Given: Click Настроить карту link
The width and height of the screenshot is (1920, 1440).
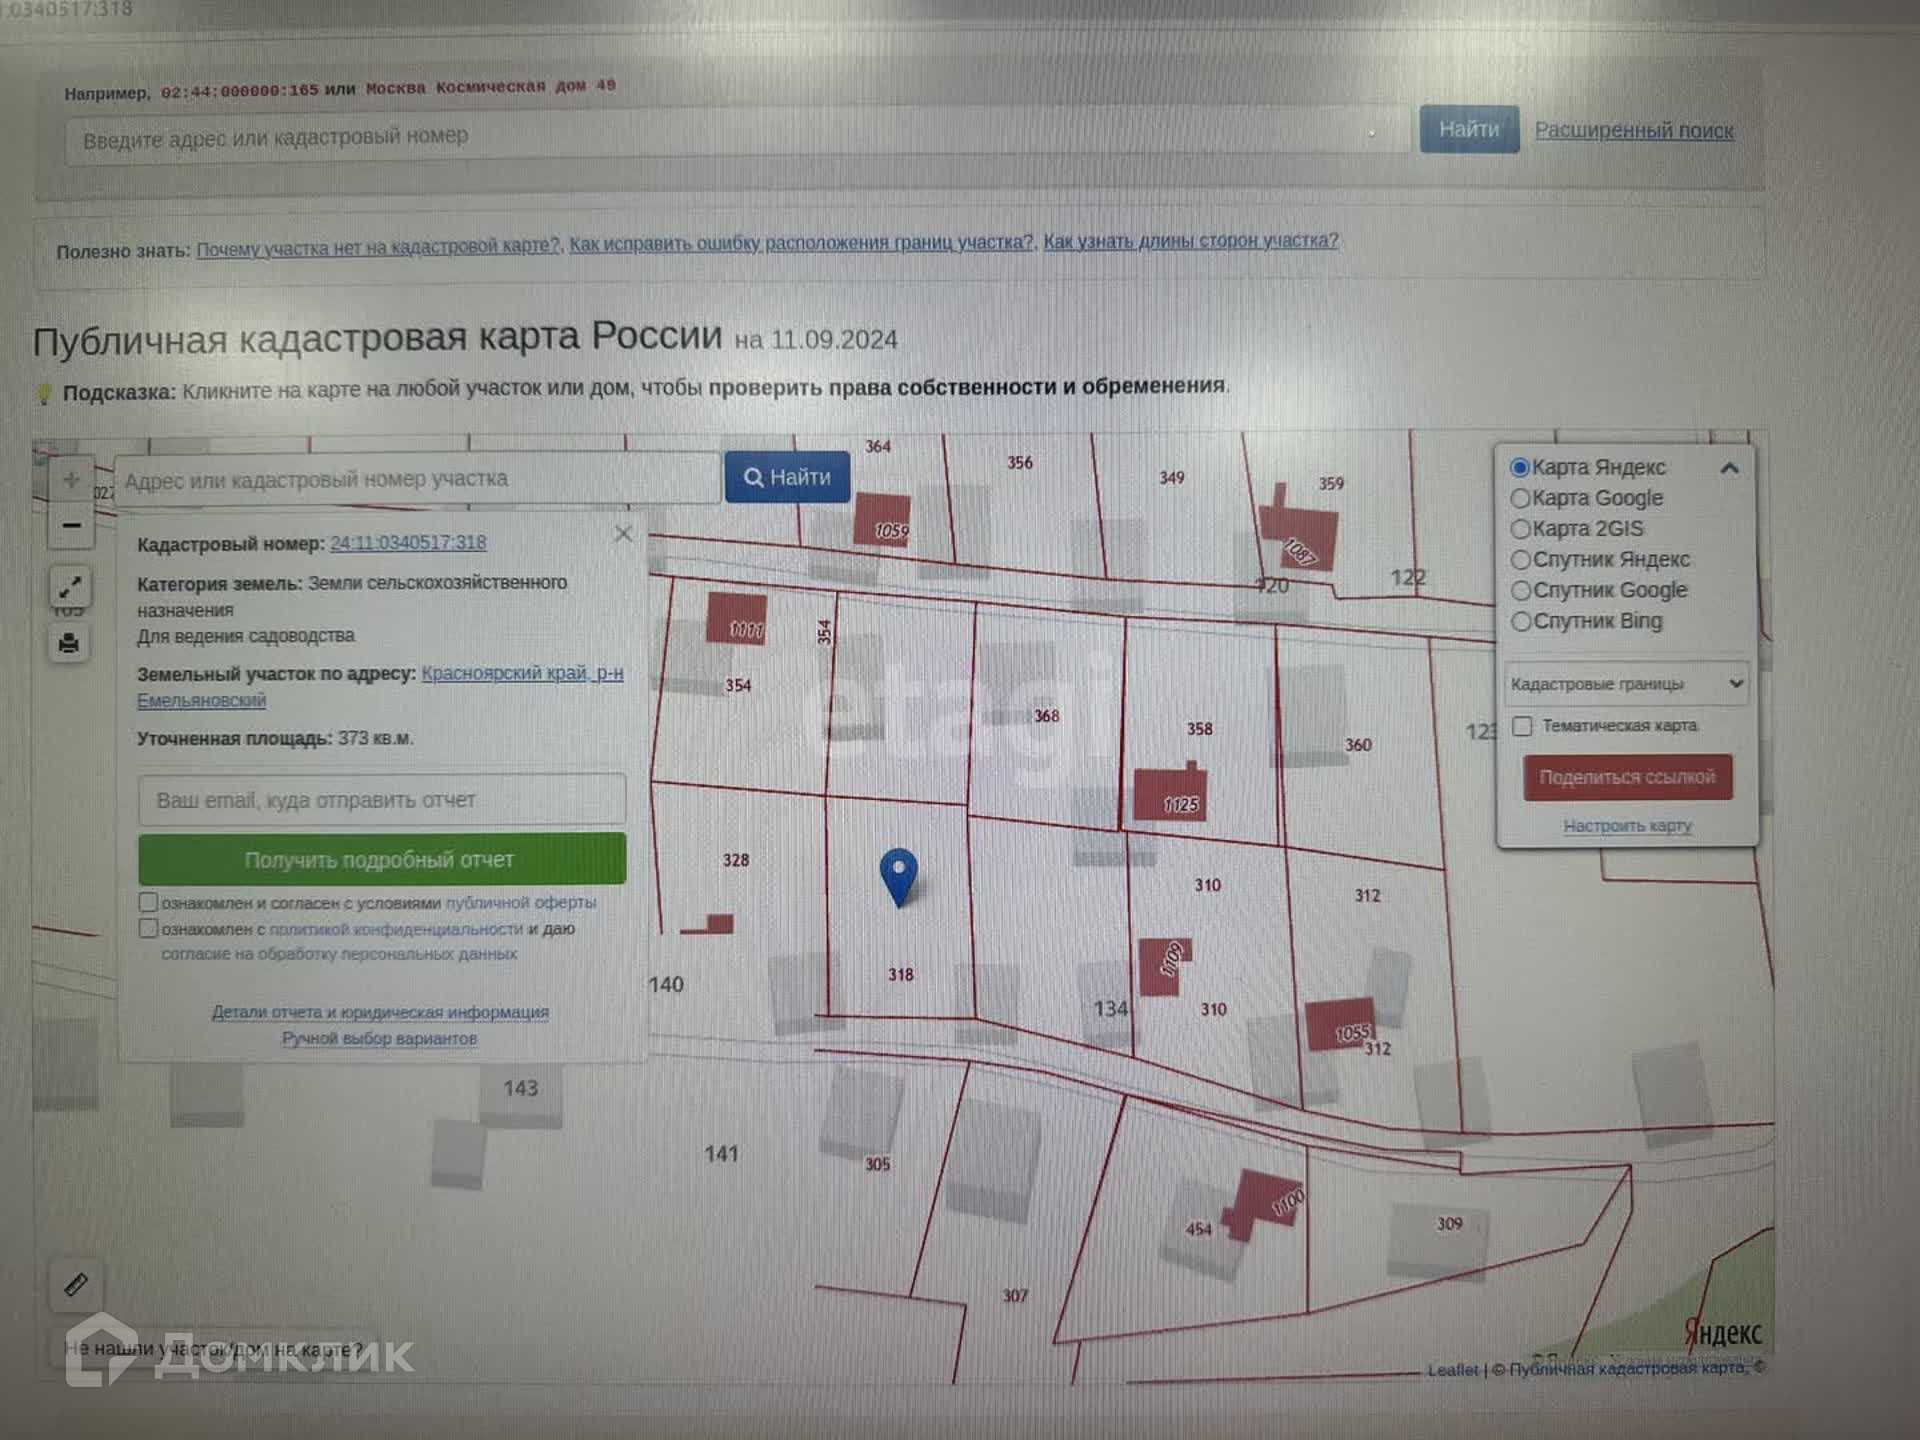Looking at the screenshot, I should pos(1627,826).
